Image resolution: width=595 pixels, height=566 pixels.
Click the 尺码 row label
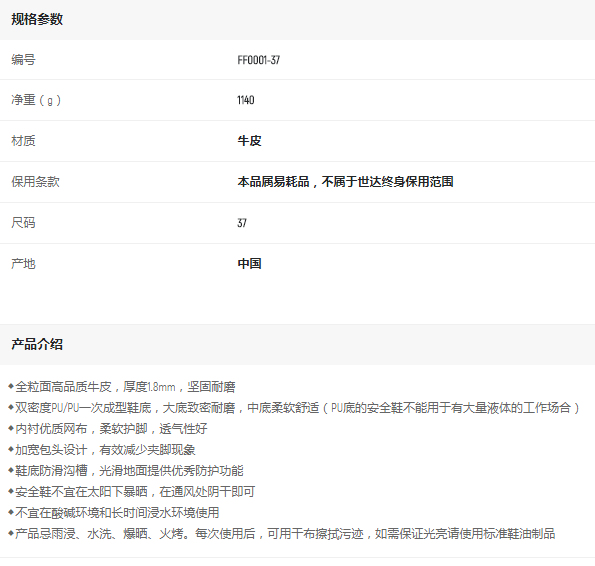(x=23, y=223)
